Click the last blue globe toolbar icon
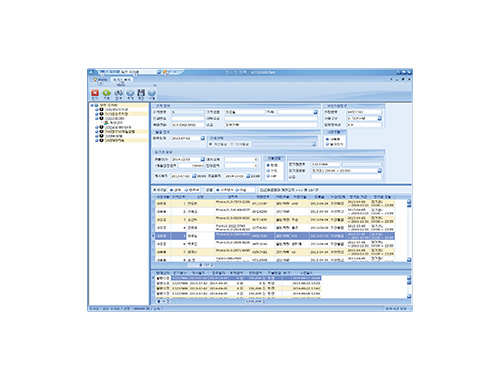The height and width of the screenshot is (380, 500). (x=152, y=93)
